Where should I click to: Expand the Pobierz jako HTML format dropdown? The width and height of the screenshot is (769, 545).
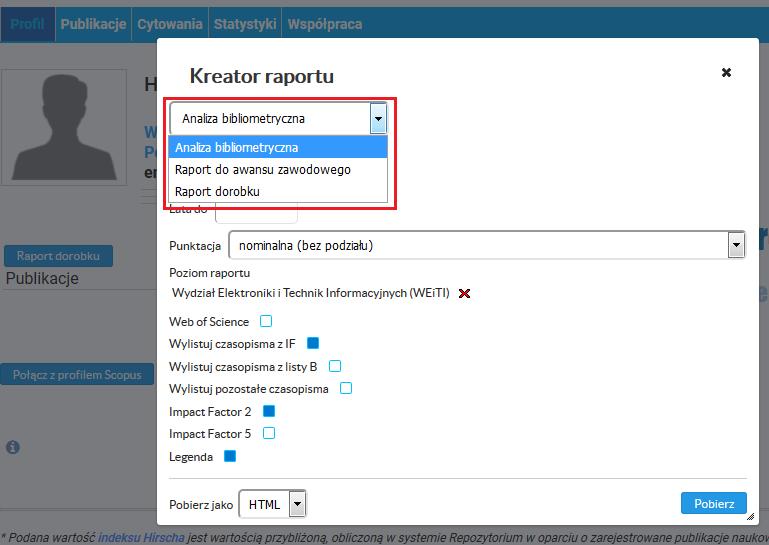pos(297,504)
